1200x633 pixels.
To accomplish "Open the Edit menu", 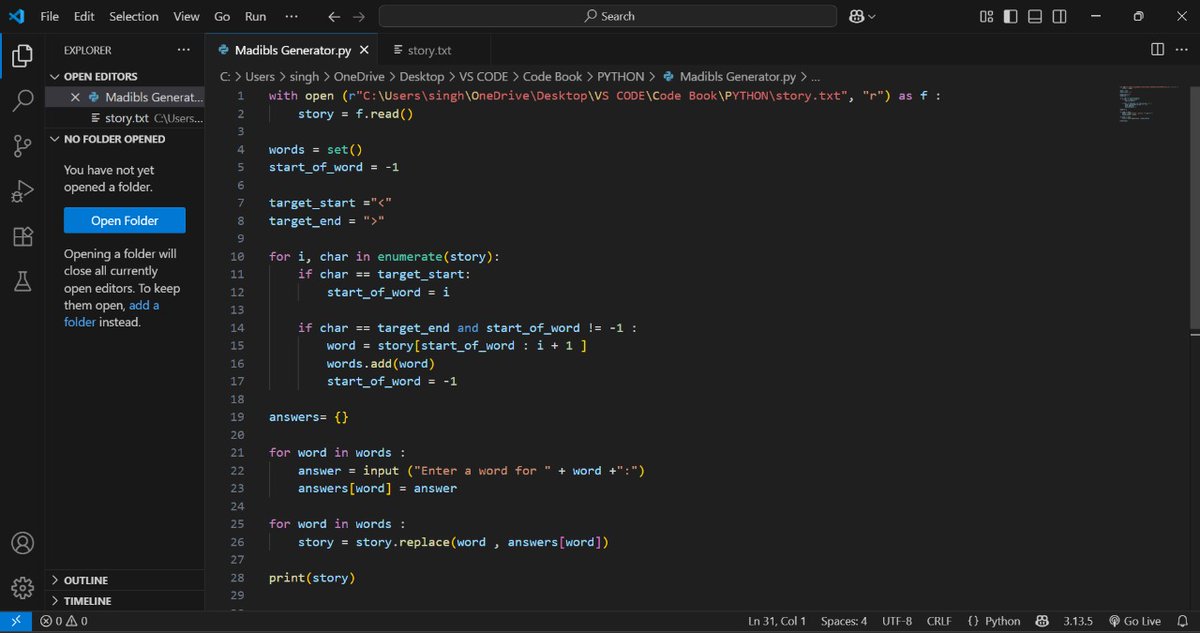I will (x=84, y=16).
